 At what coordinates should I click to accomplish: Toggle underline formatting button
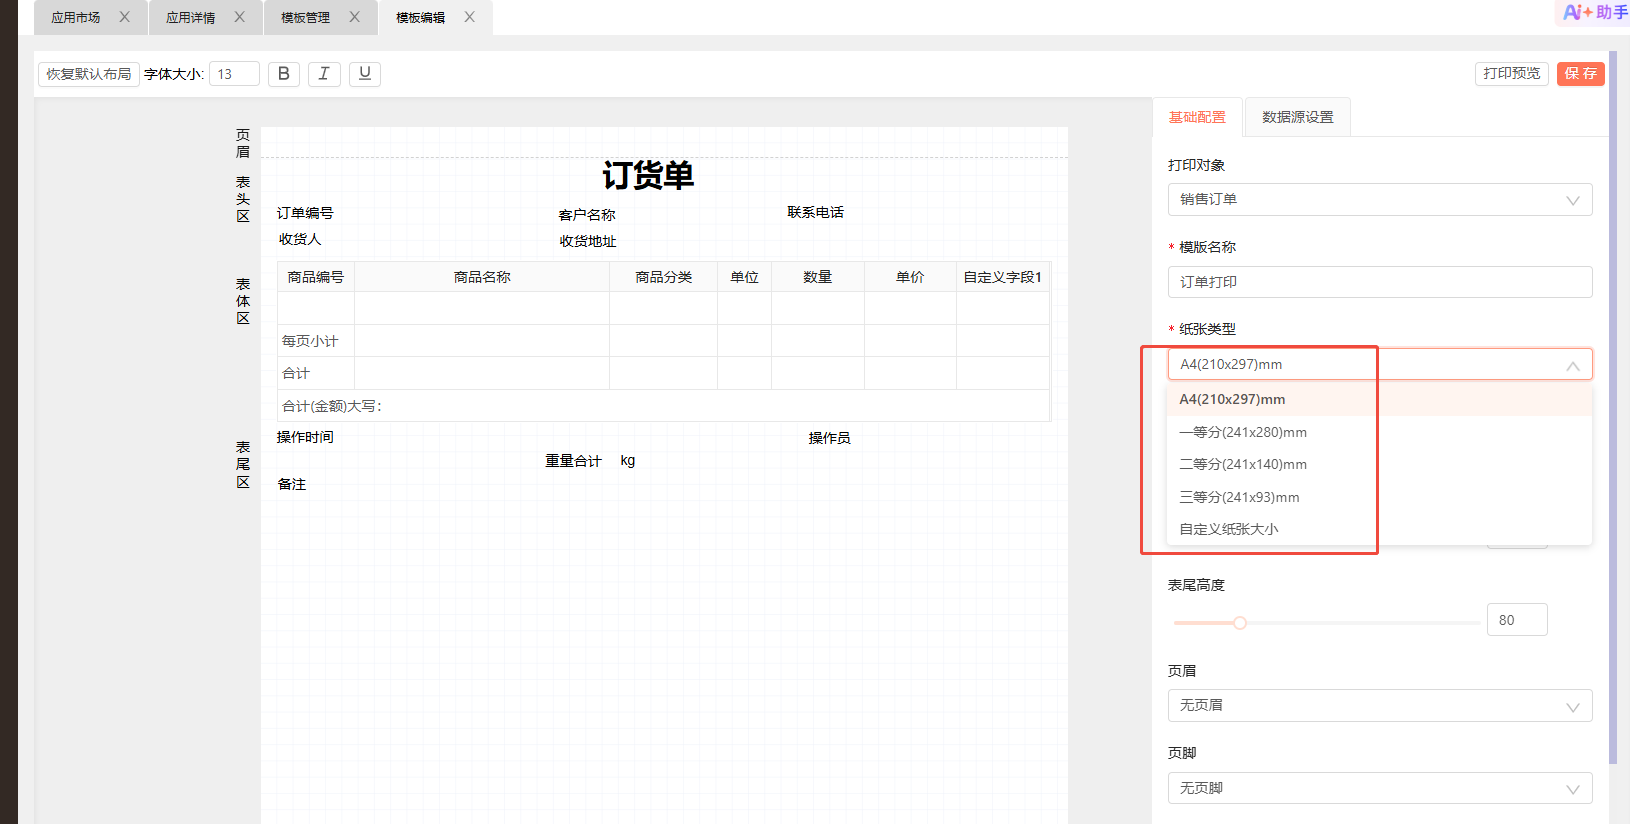pyautogui.click(x=365, y=74)
